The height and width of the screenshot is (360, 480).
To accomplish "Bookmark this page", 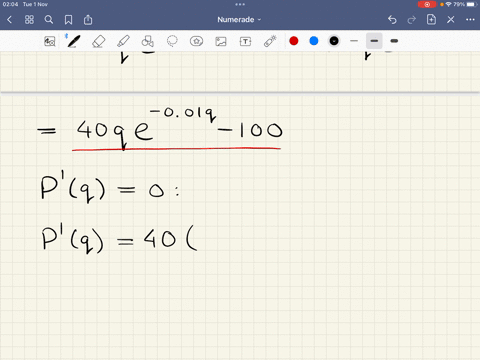I will tap(68, 20).
